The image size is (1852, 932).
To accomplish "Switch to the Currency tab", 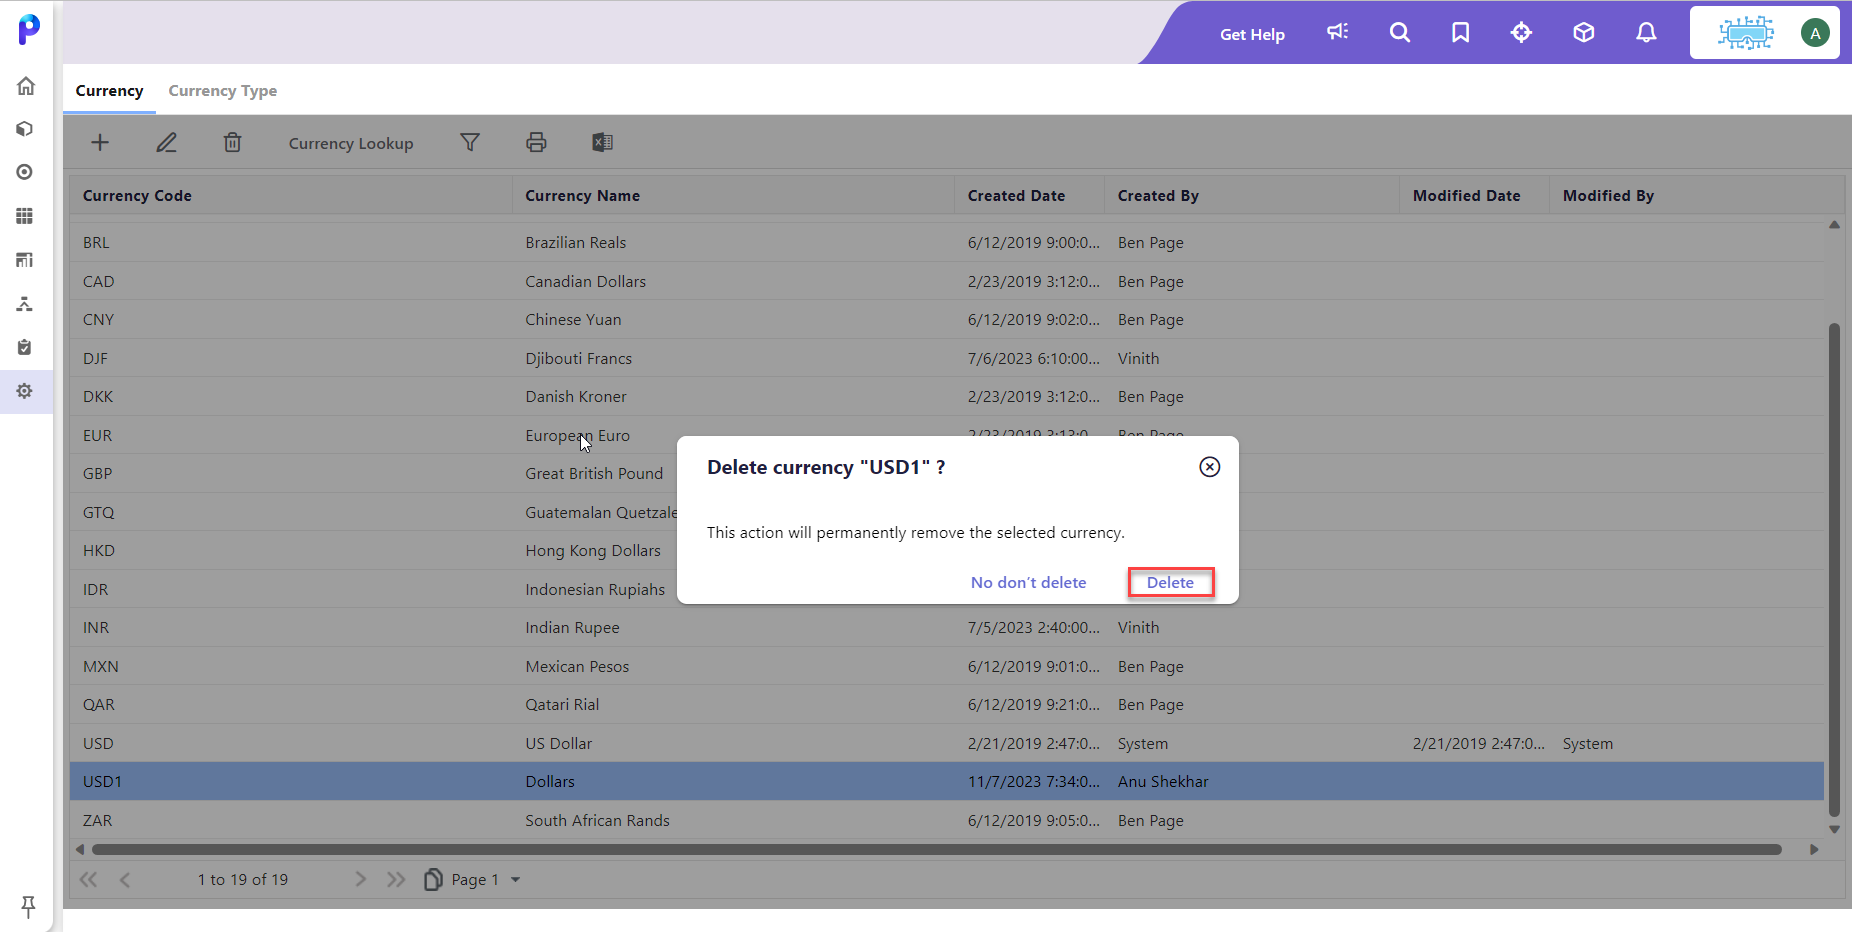I will pos(109,90).
